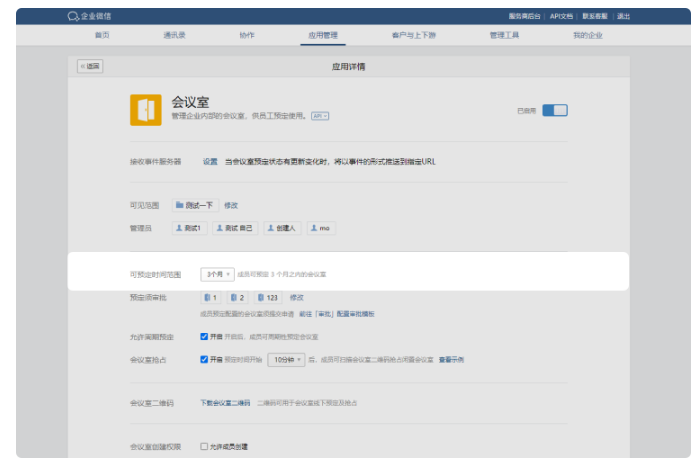Uncheck 开启 for 会议室抢占
Viewport: 697px width, 468px height.
204,359
